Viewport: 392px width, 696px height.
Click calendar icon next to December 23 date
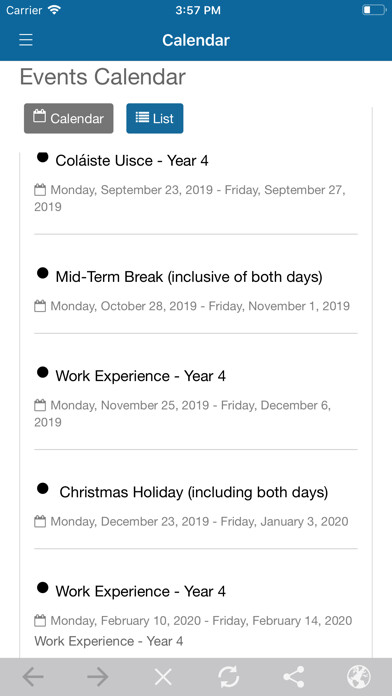[40, 521]
